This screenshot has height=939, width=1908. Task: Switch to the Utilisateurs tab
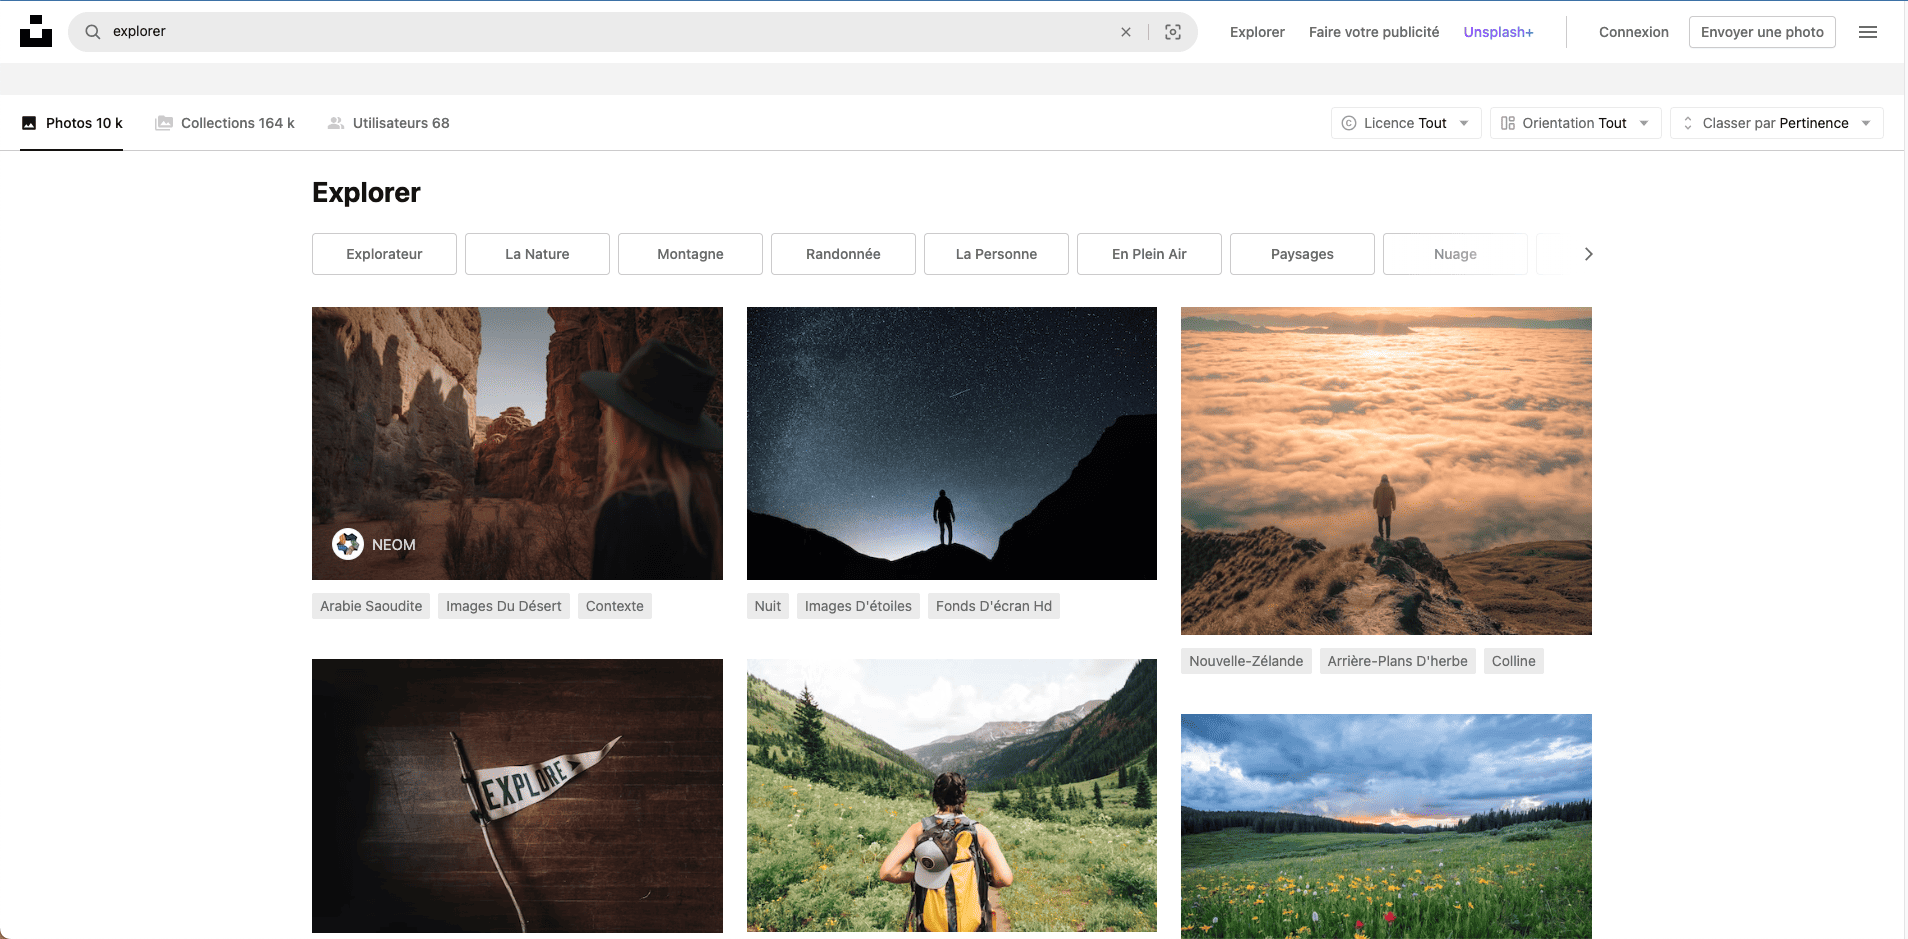[x=401, y=122]
